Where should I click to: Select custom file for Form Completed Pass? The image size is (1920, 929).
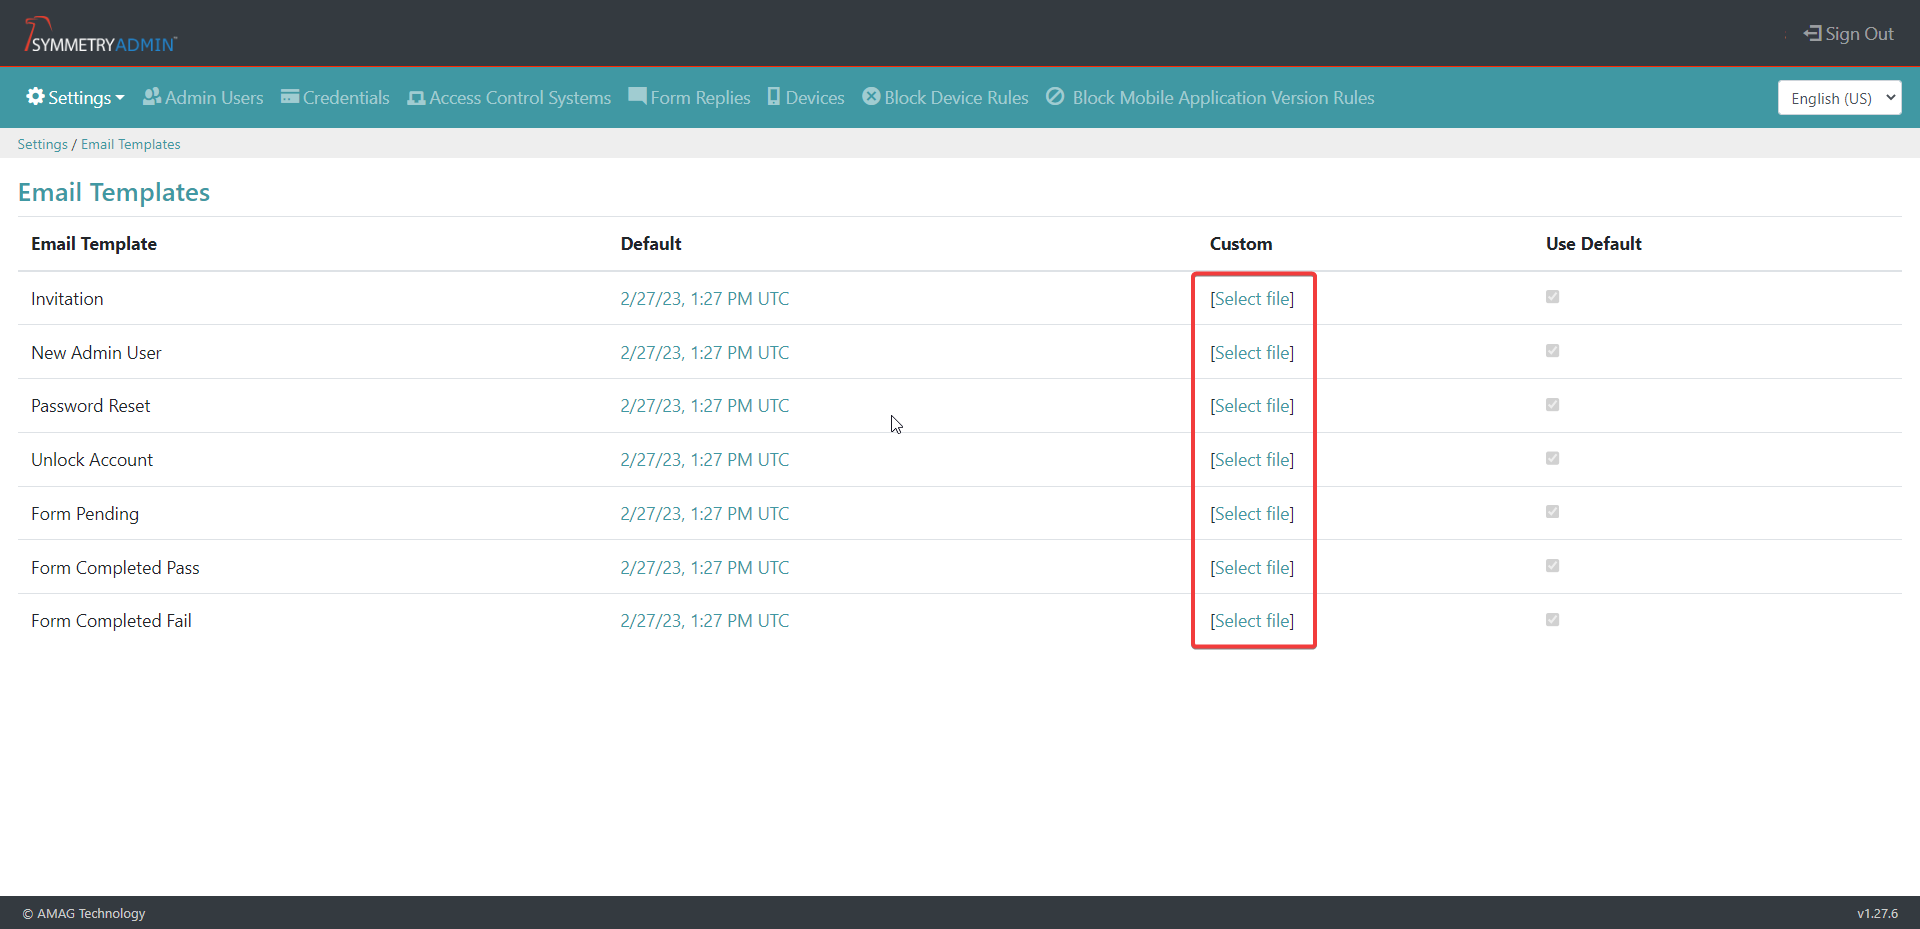point(1252,568)
